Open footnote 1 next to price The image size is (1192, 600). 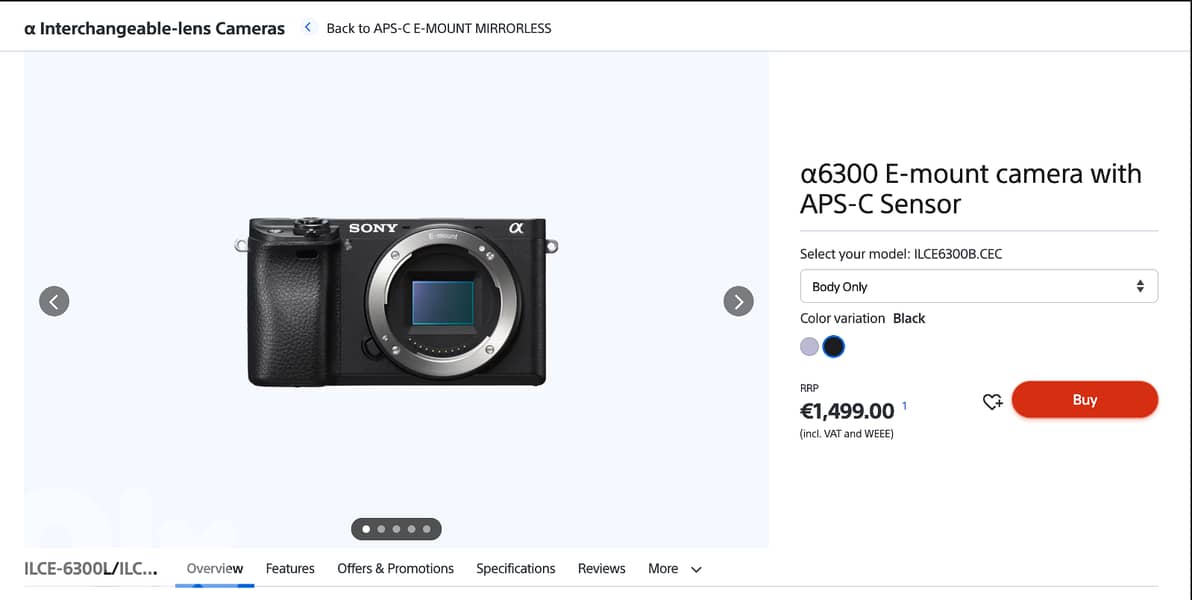pyautogui.click(x=904, y=405)
